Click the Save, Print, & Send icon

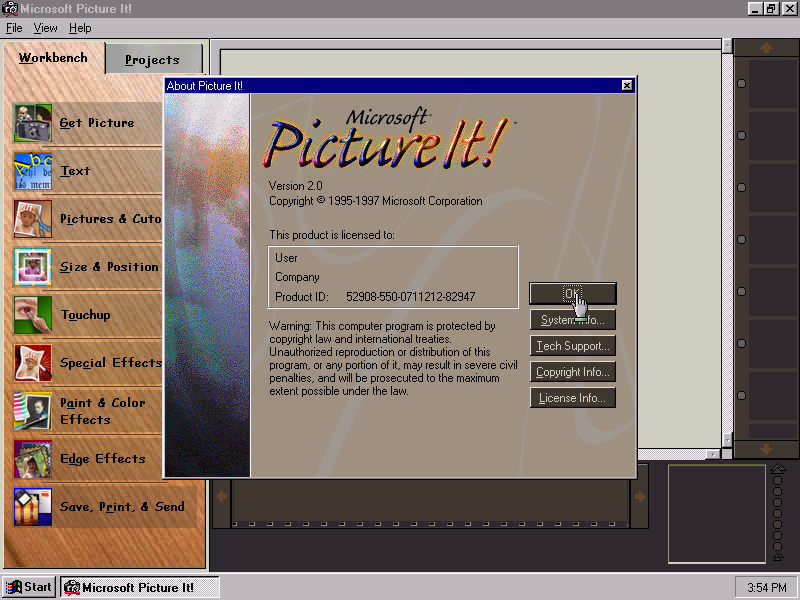(x=33, y=507)
